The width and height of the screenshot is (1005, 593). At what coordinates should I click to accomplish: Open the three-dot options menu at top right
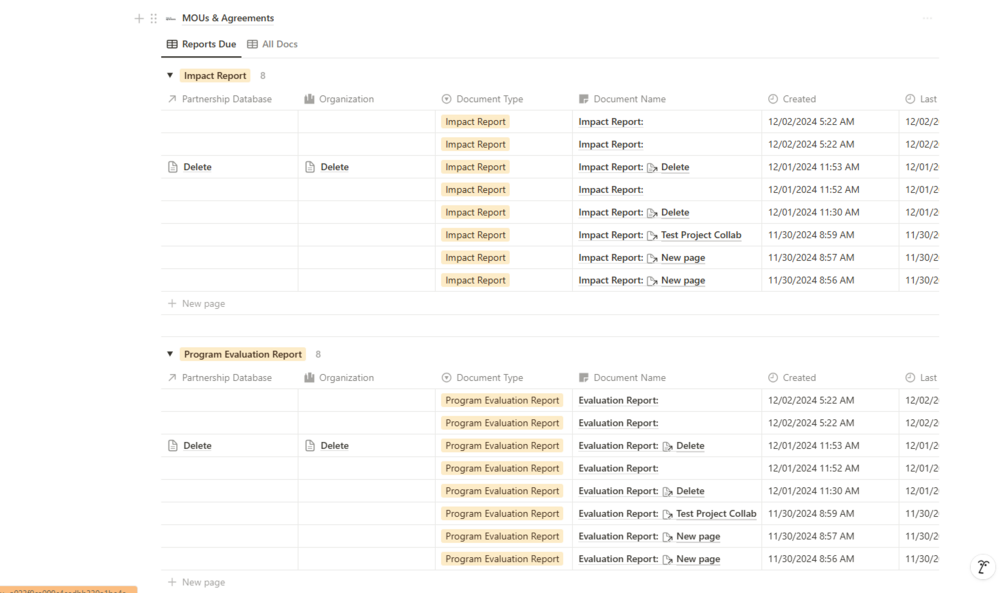927,18
